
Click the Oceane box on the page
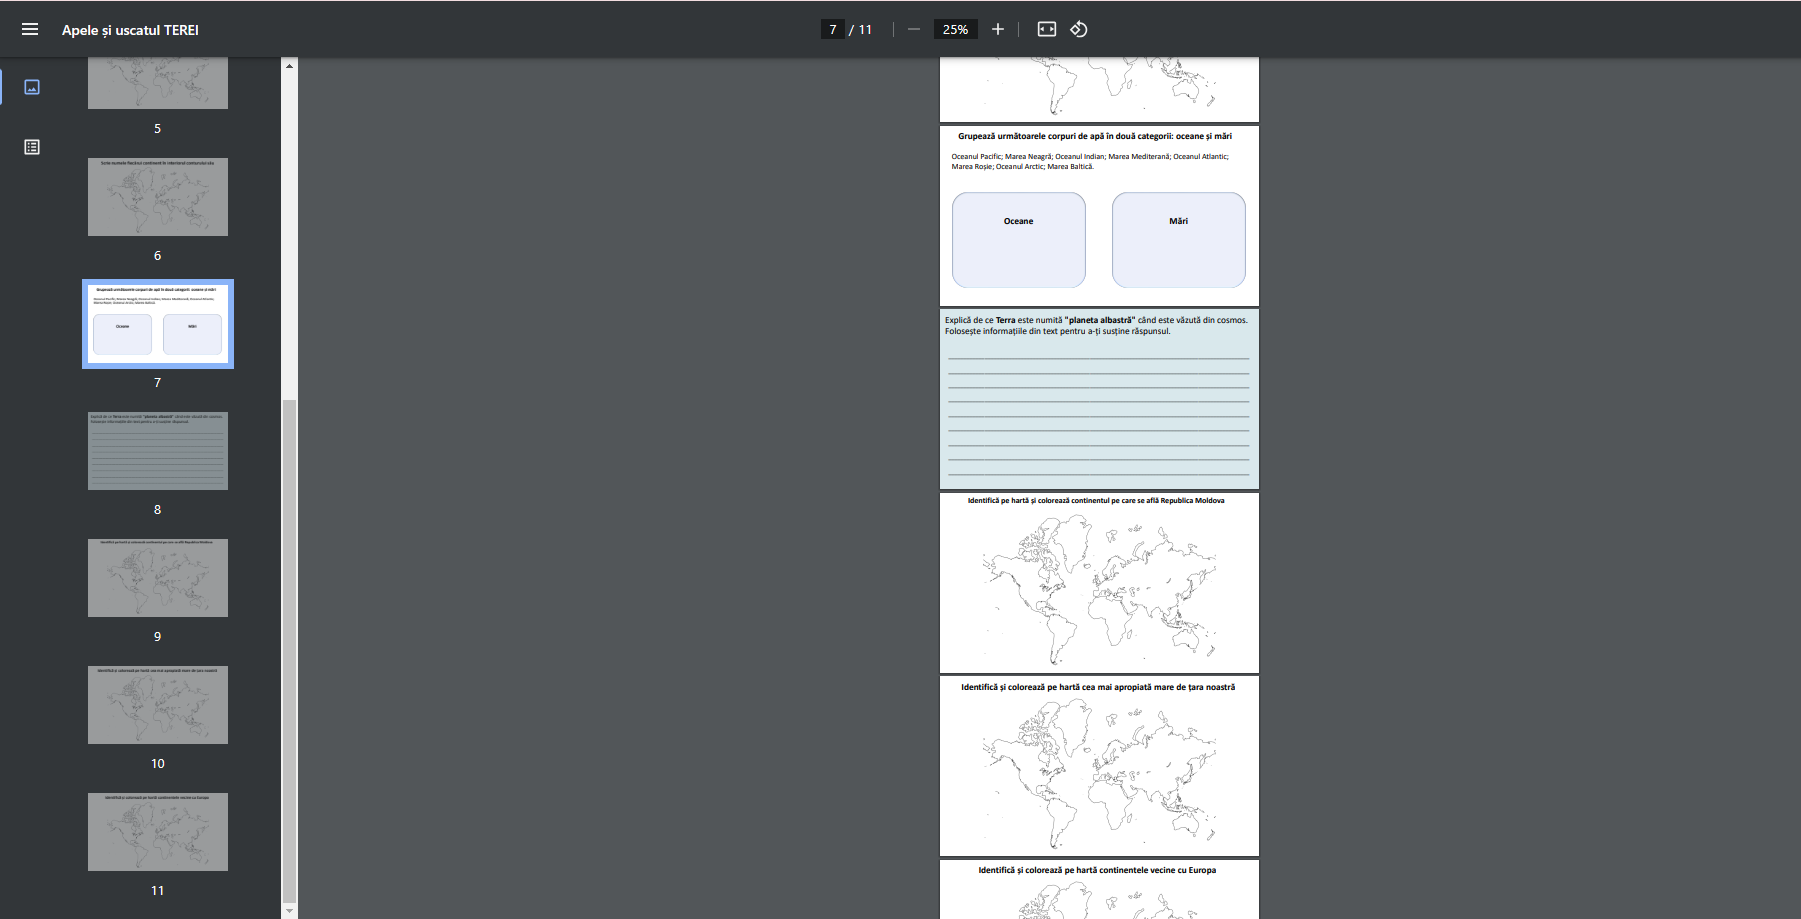pyautogui.click(x=1018, y=240)
